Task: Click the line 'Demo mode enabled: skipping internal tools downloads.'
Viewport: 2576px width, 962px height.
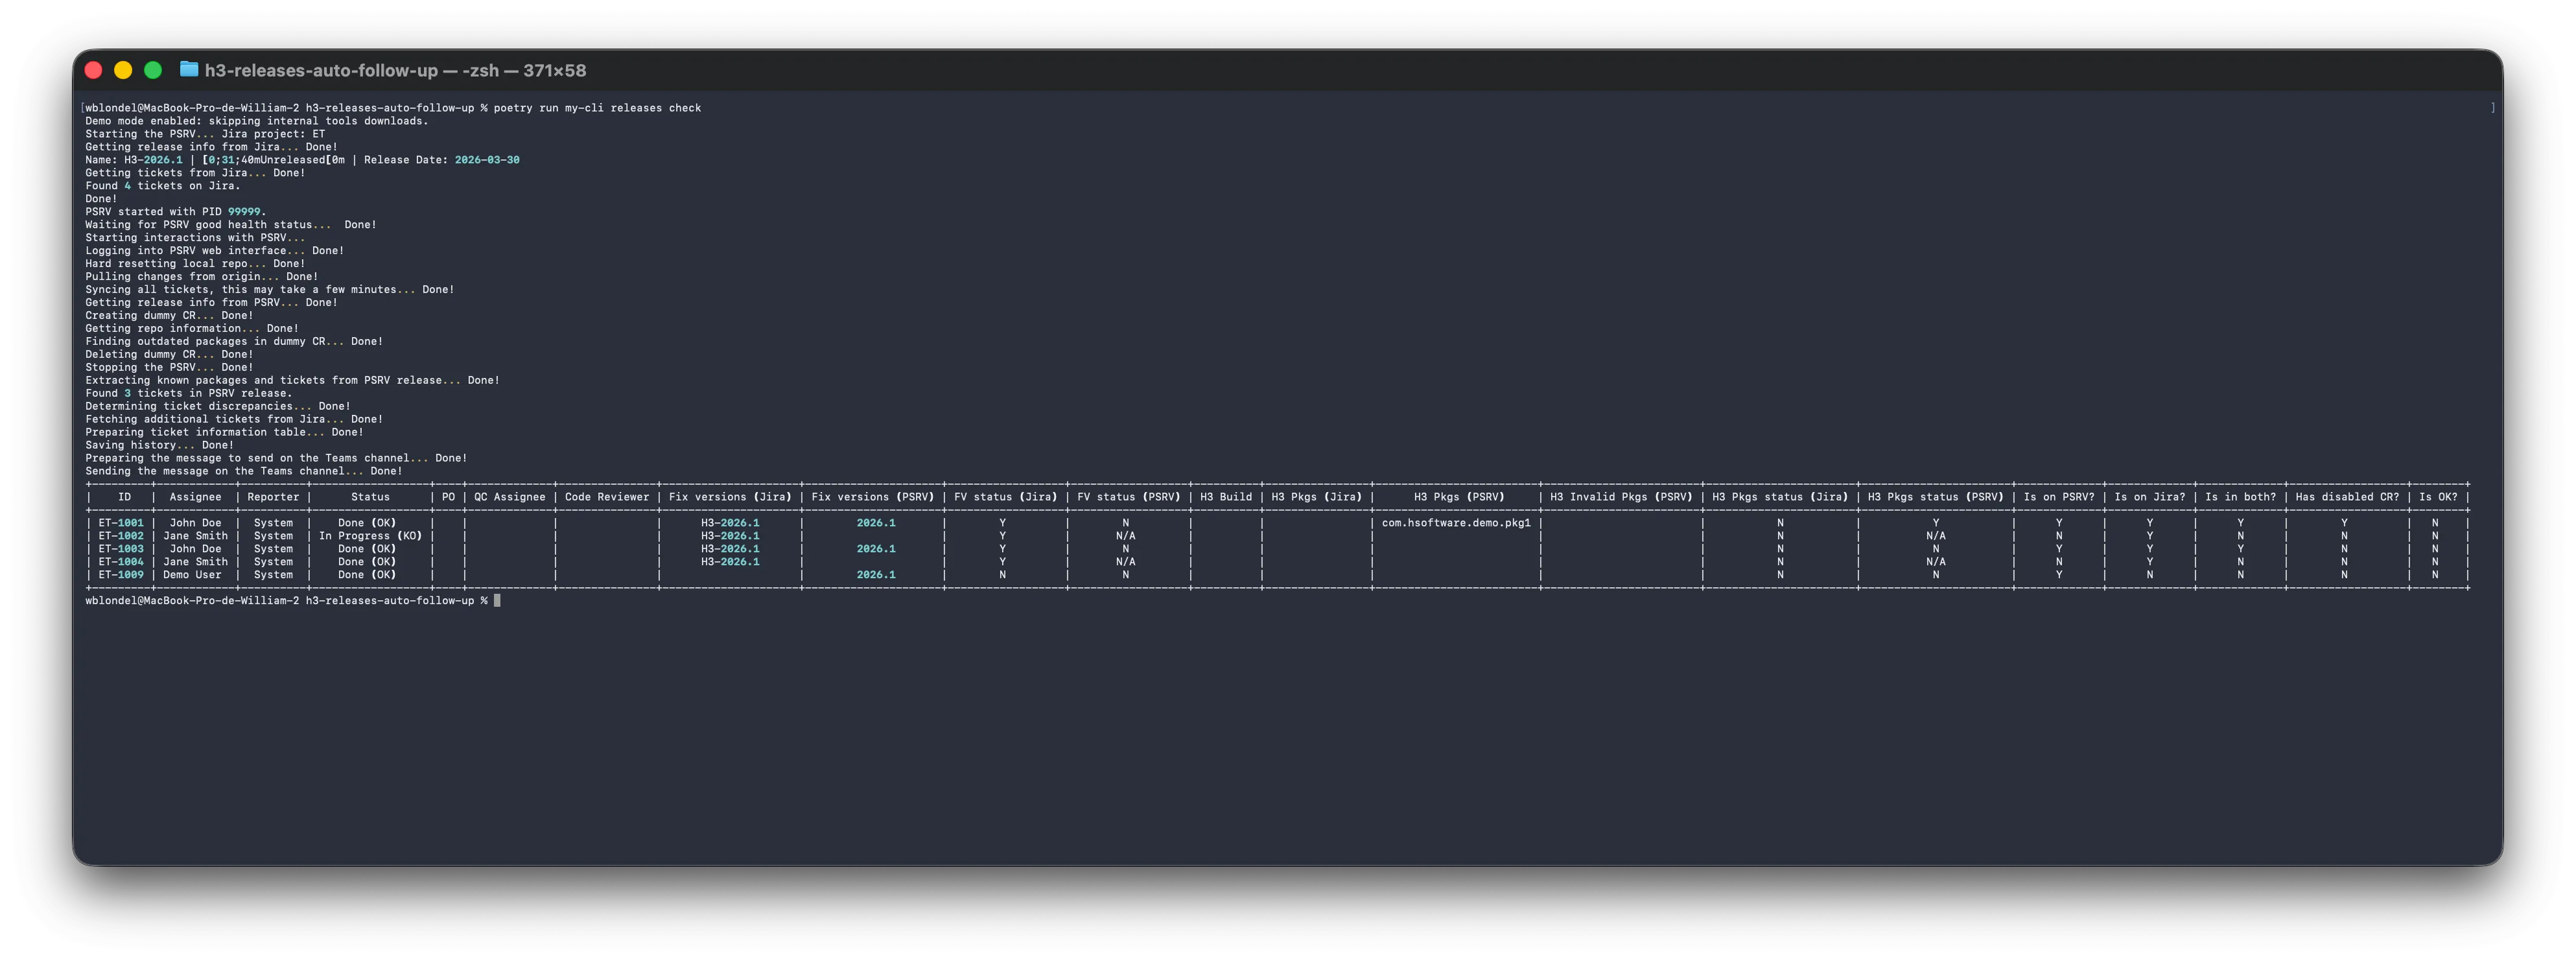Action: (256, 121)
